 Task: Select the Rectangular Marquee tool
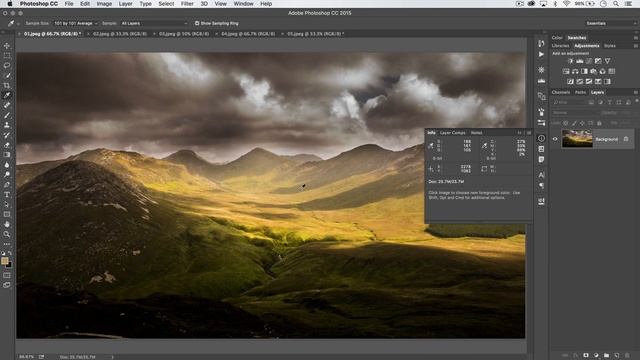[7, 56]
